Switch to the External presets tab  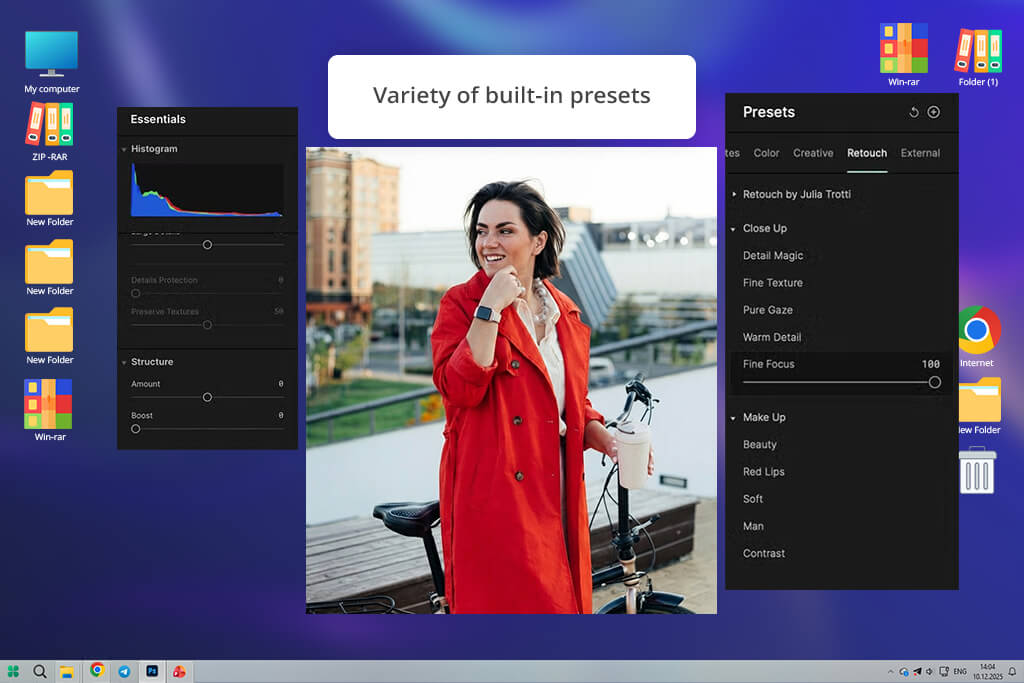(920, 153)
